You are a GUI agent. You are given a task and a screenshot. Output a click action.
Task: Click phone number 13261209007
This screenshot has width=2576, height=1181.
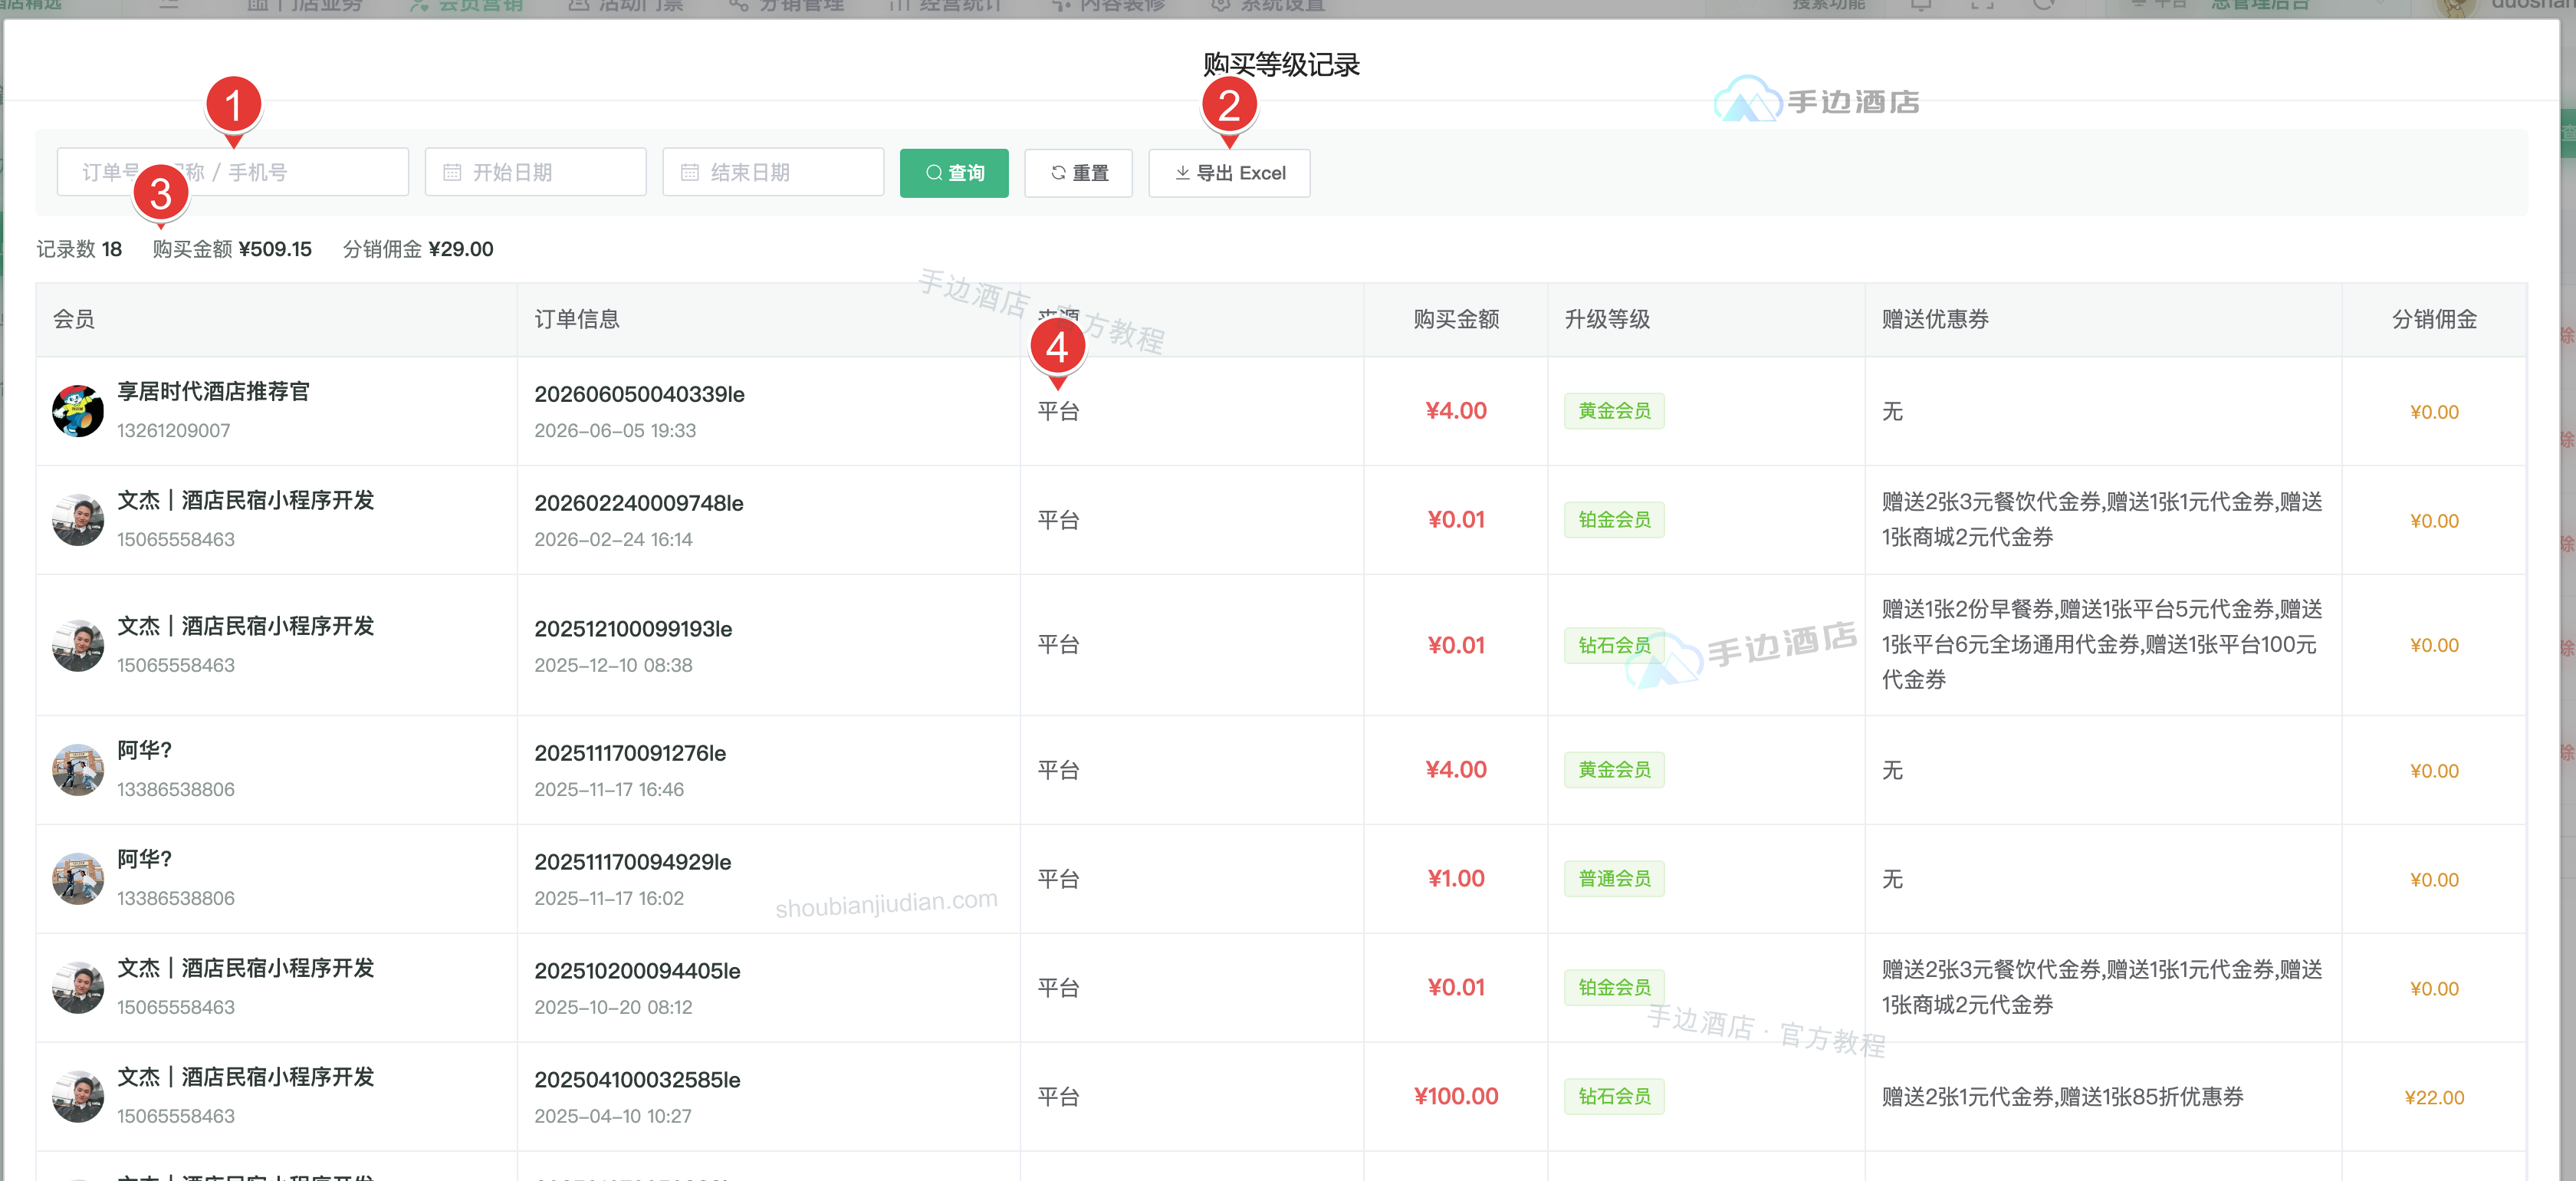pyautogui.click(x=173, y=431)
